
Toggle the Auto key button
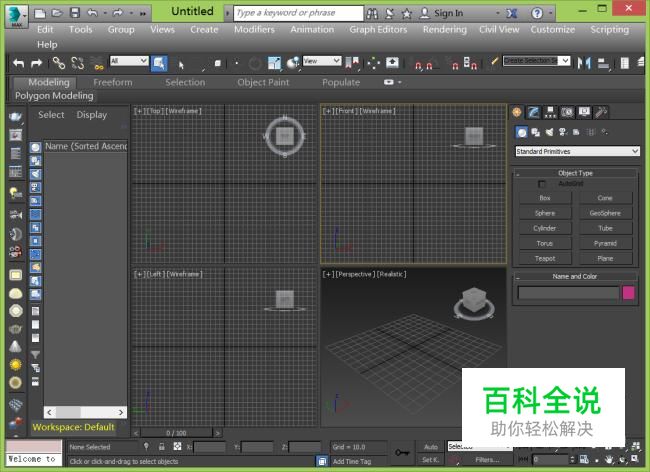[431, 447]
